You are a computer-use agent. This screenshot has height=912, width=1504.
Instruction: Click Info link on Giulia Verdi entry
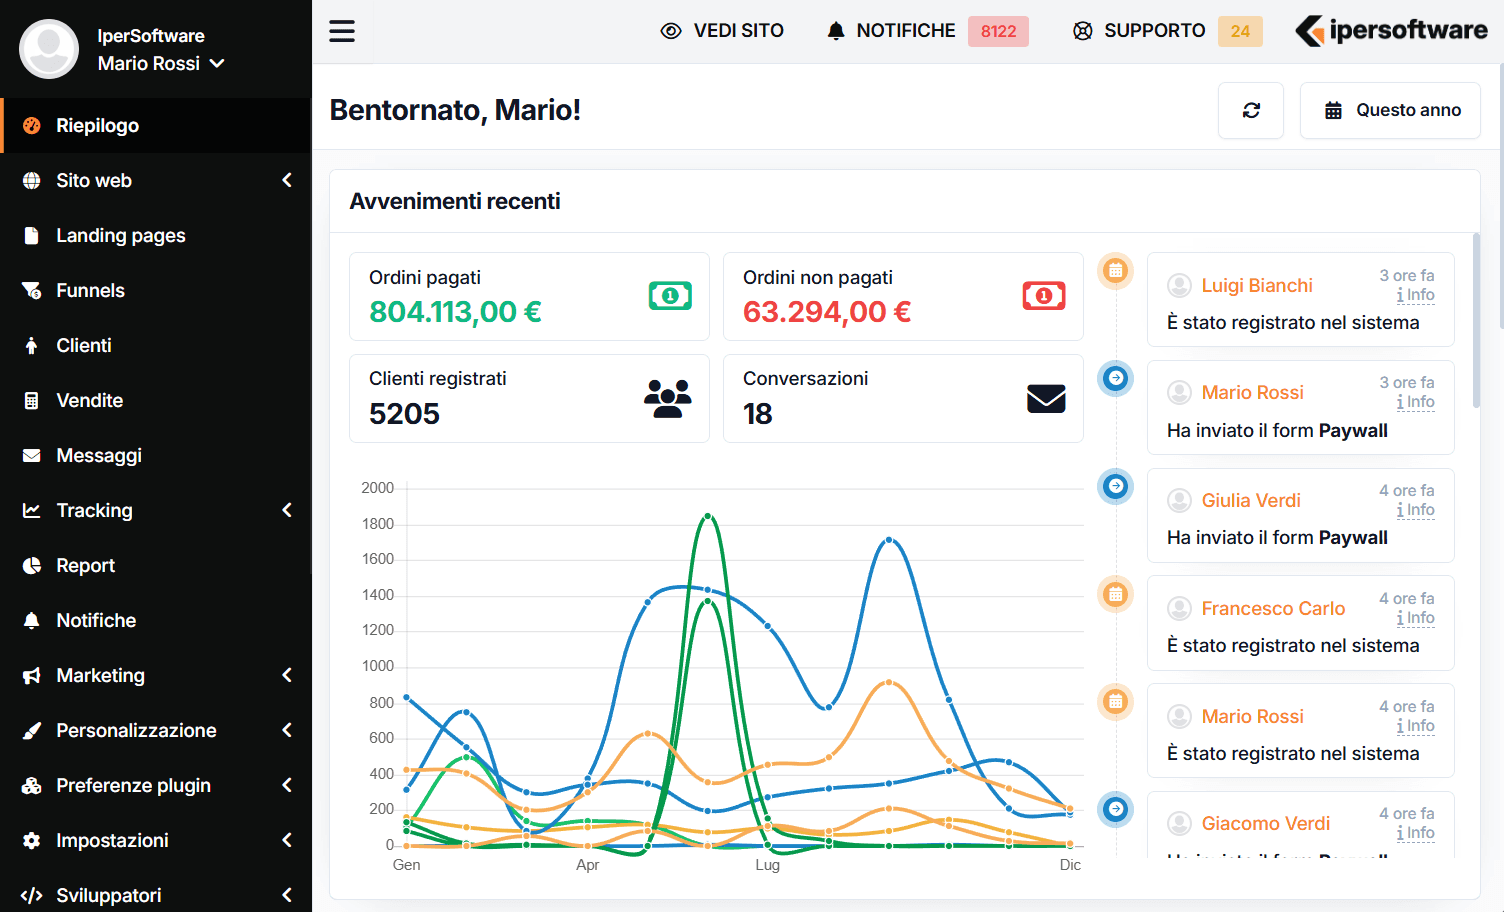pyautogui.click(x=1416, y=510)
